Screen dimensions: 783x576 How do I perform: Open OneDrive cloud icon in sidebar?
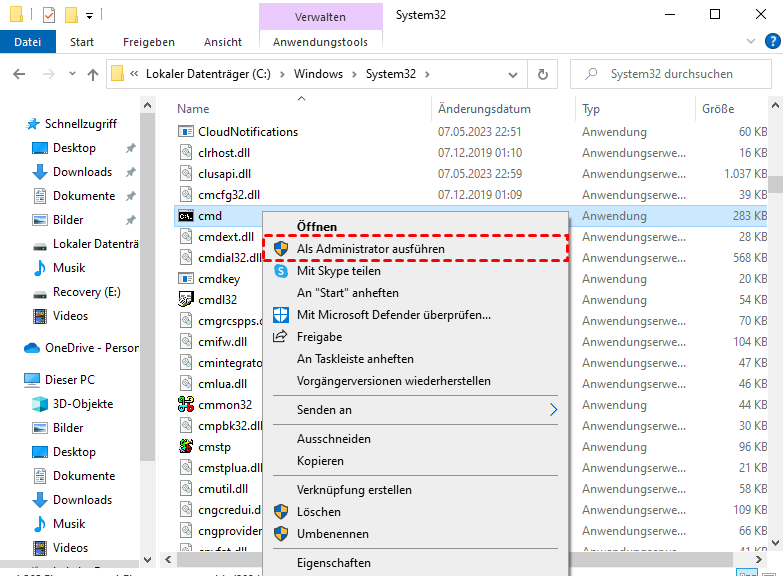point(32,348)
